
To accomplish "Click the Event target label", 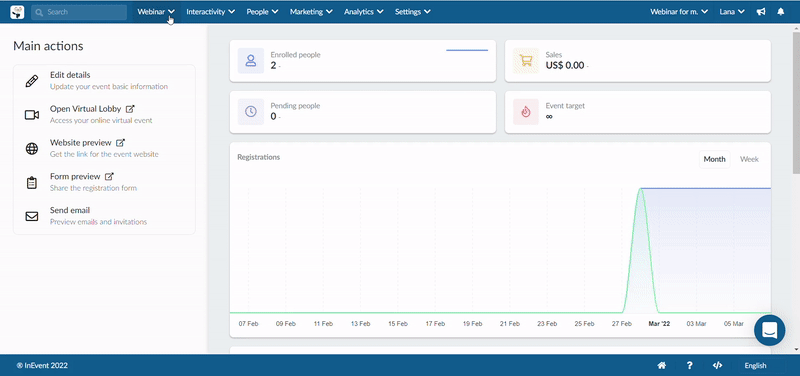I will click(565, 106).
